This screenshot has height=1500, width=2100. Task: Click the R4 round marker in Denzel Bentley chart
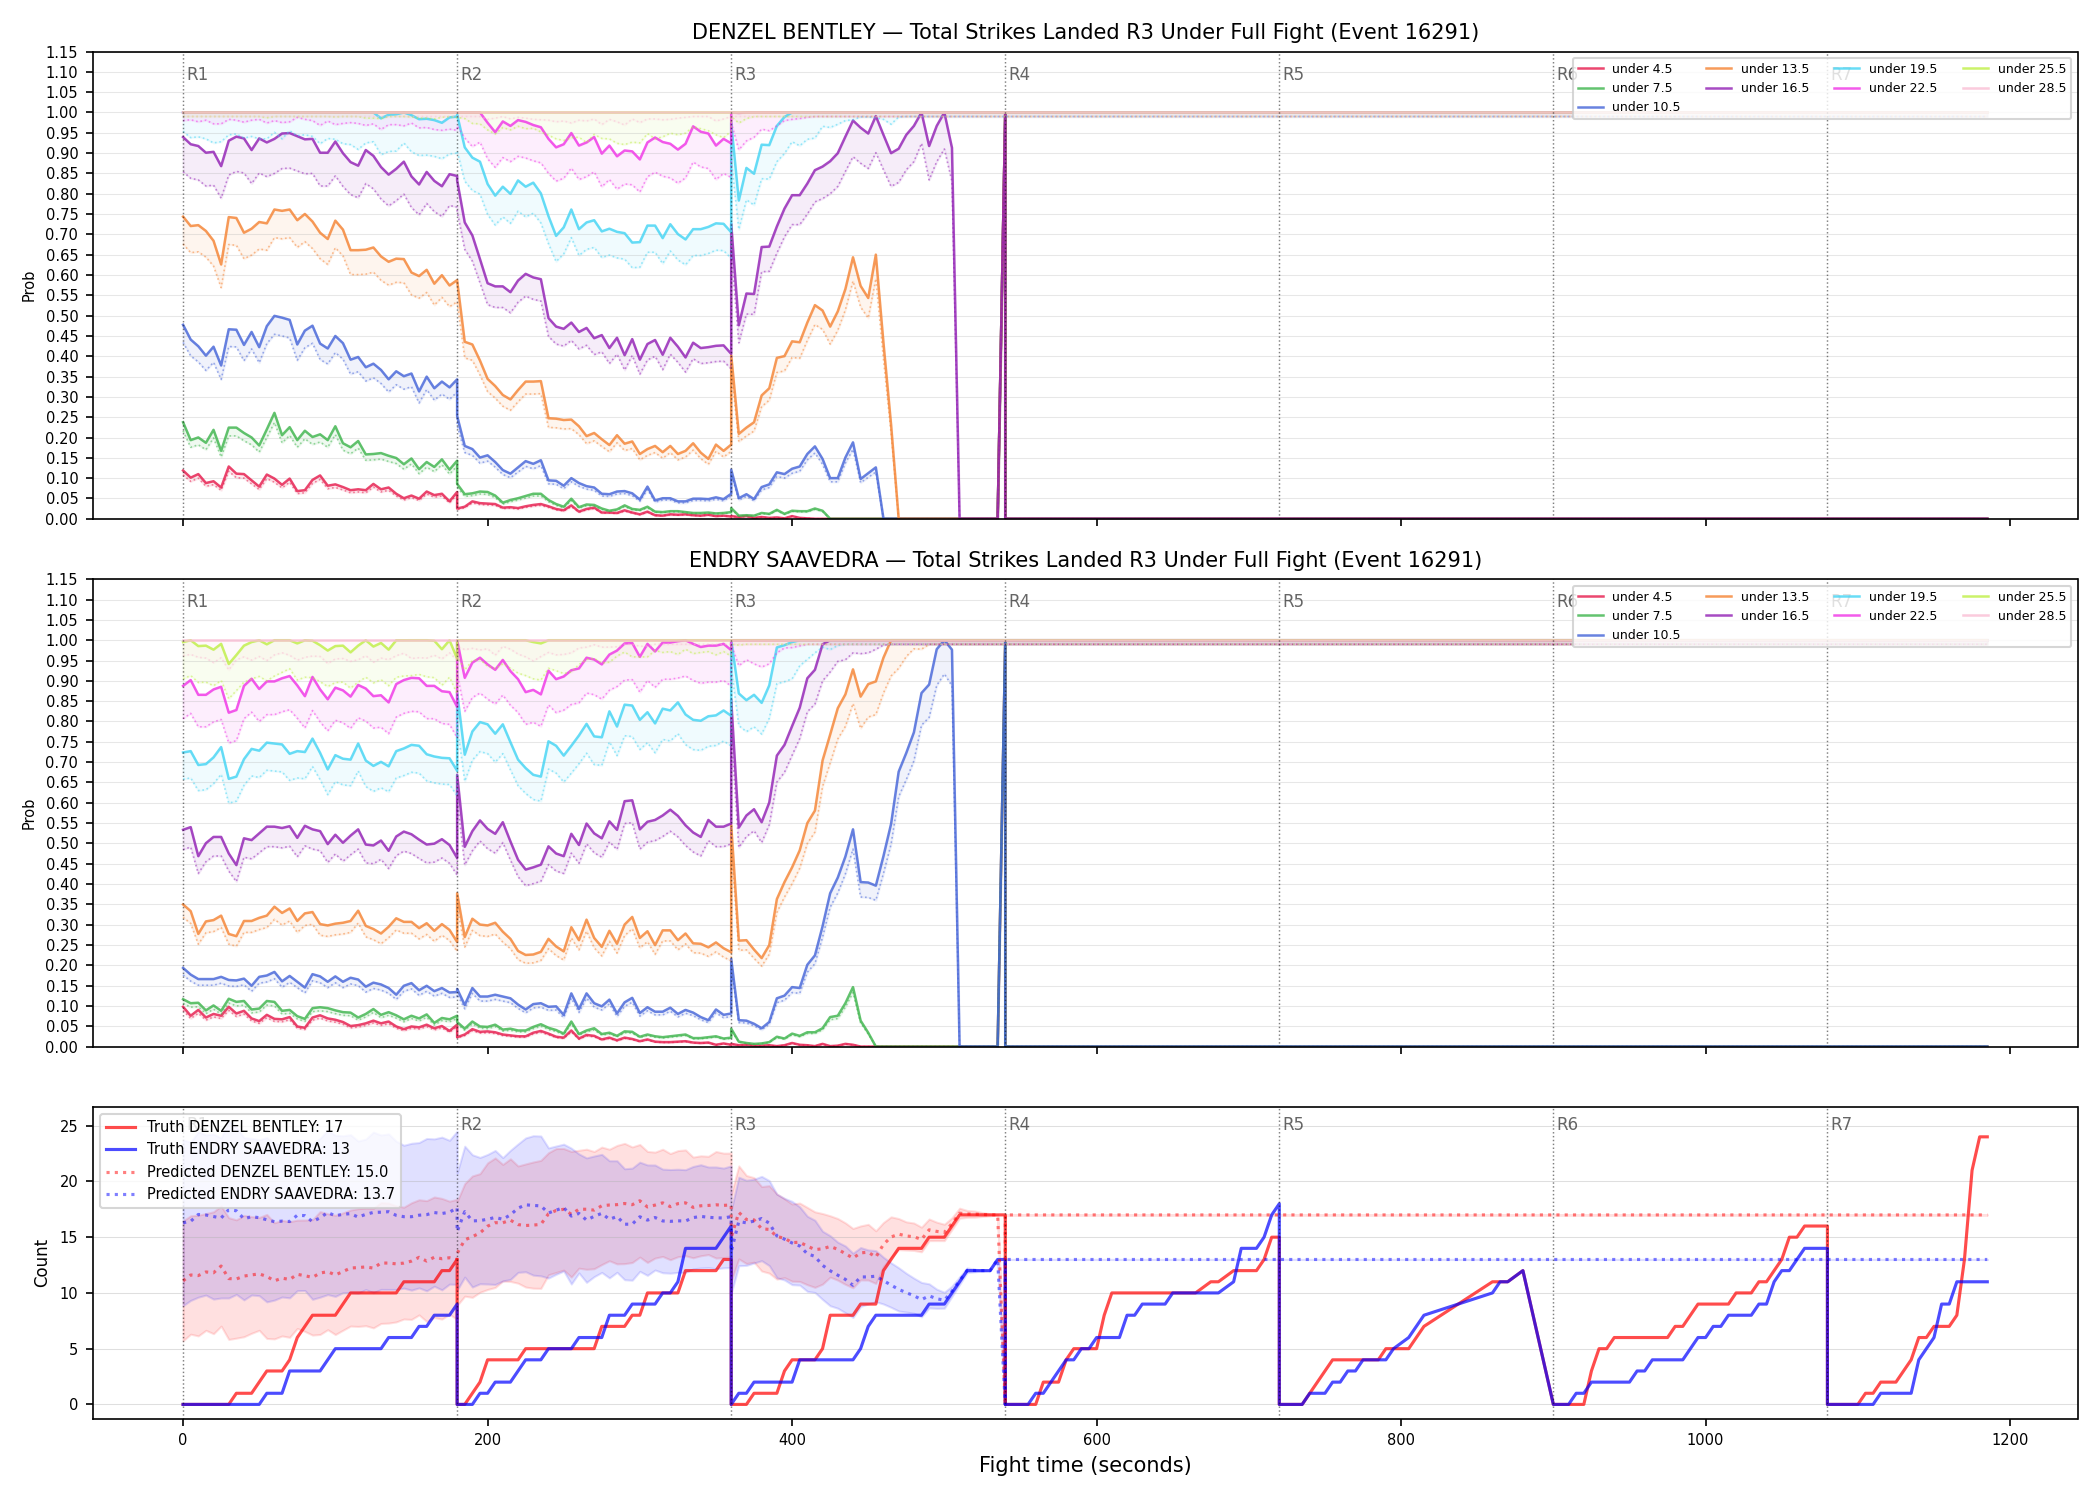1019,74
